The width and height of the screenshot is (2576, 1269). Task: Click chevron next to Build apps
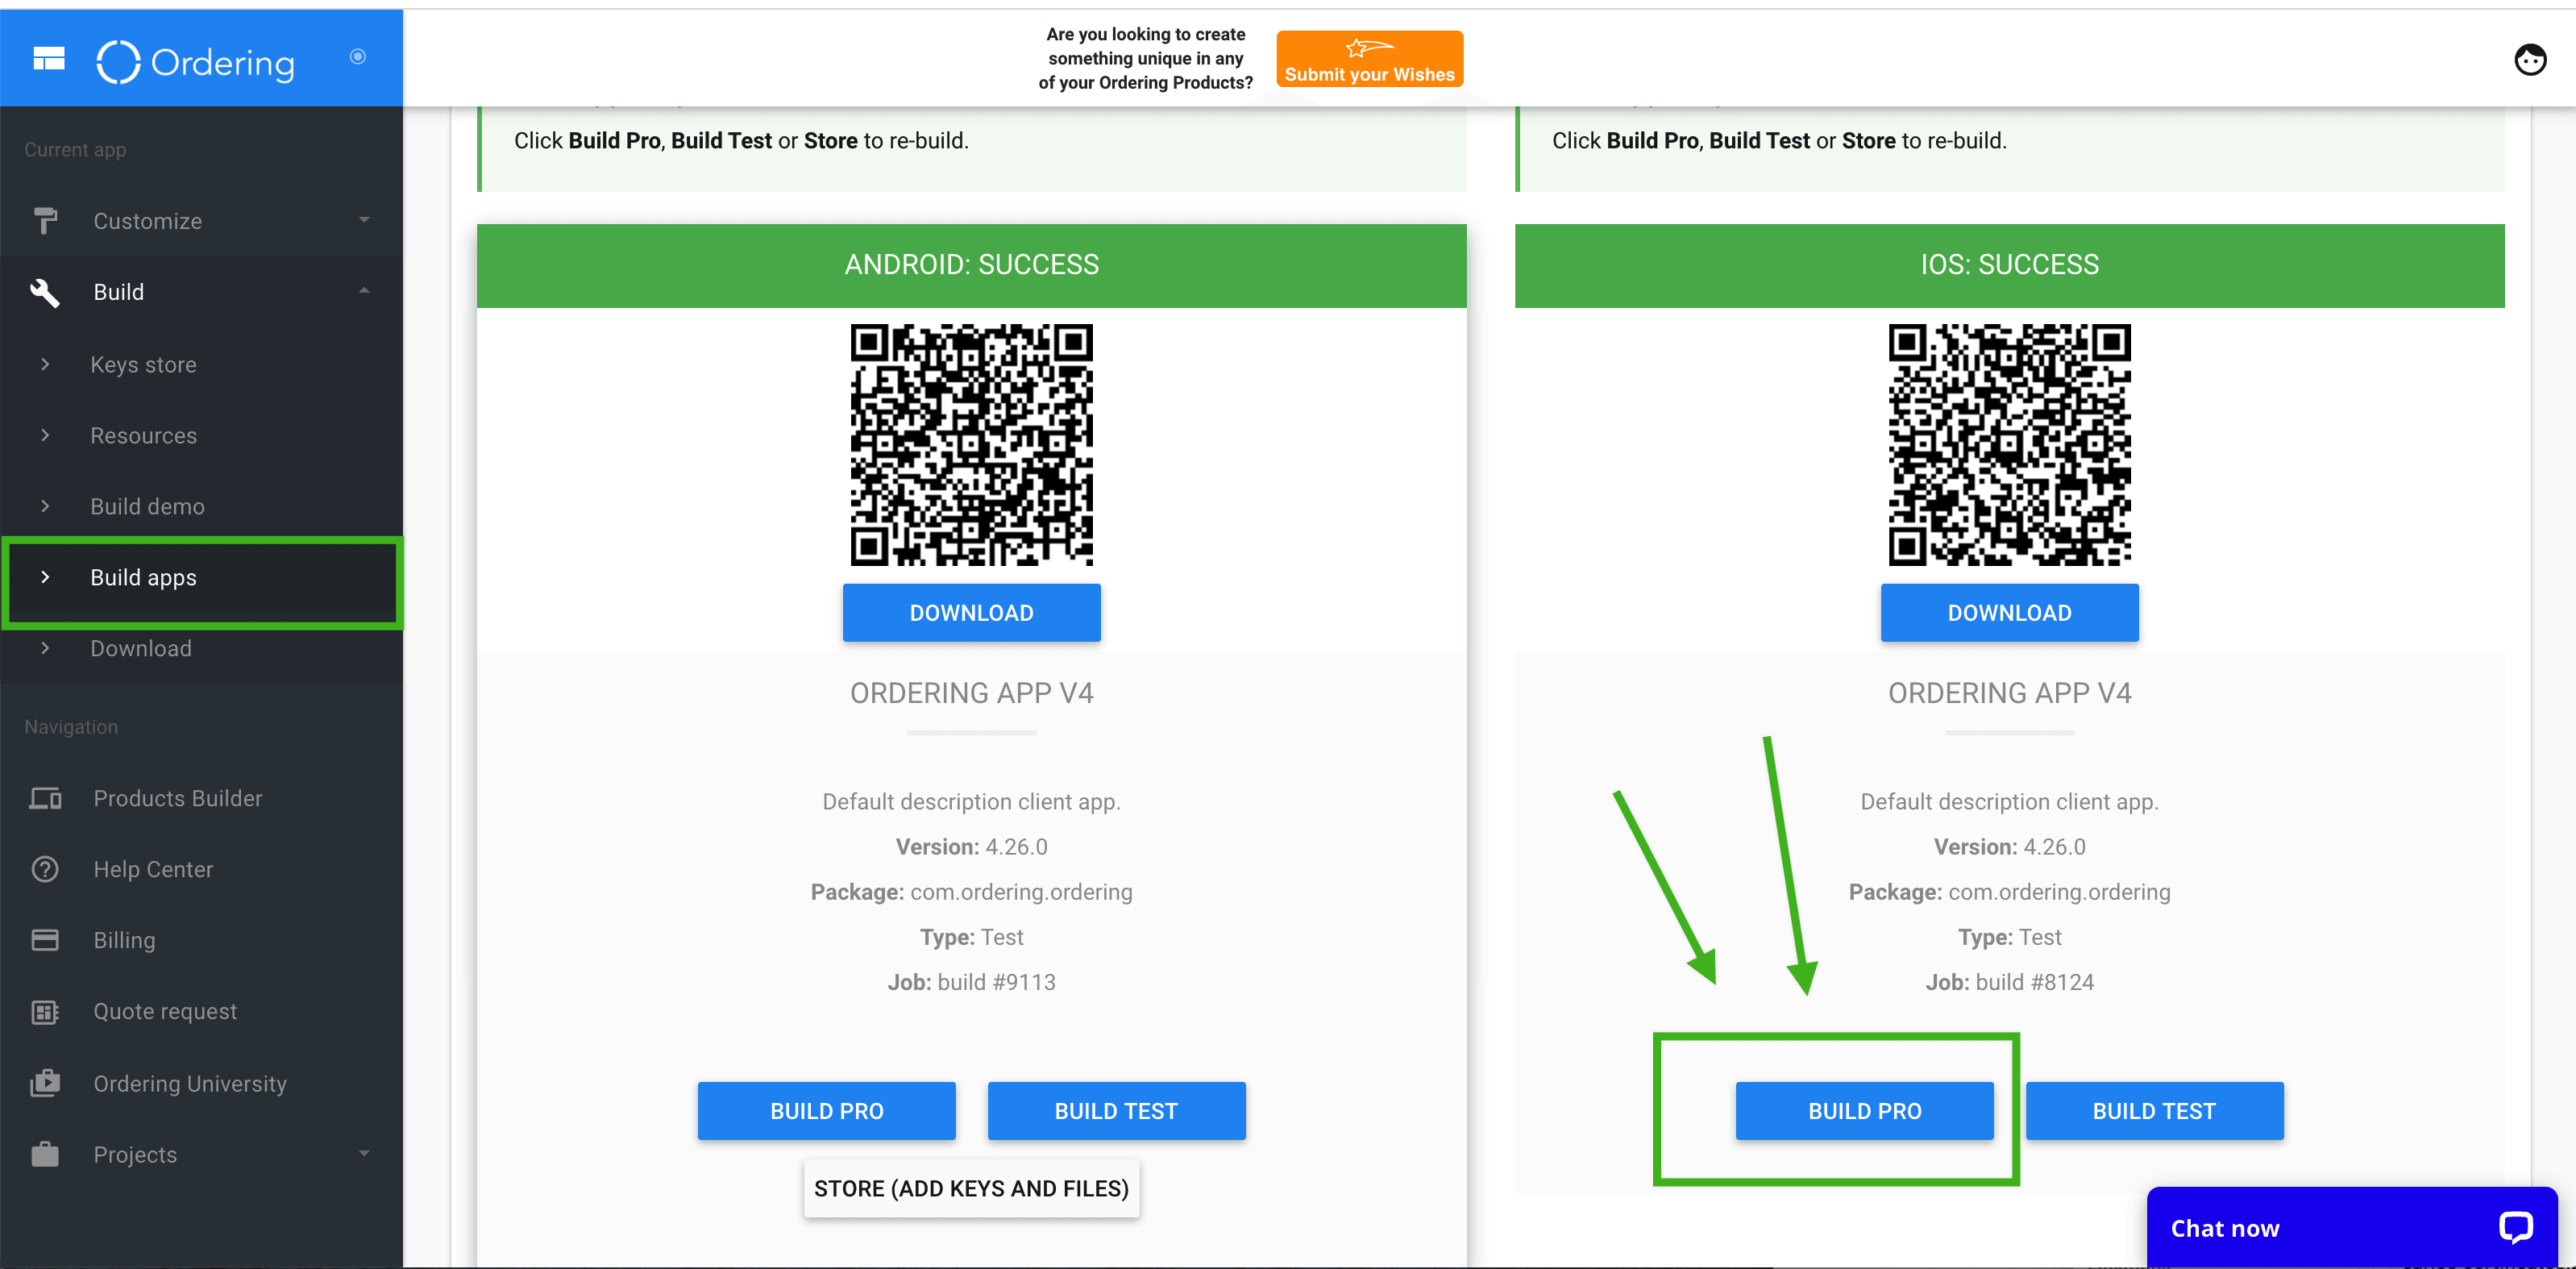pyautogui.click(x=45, y=577)
